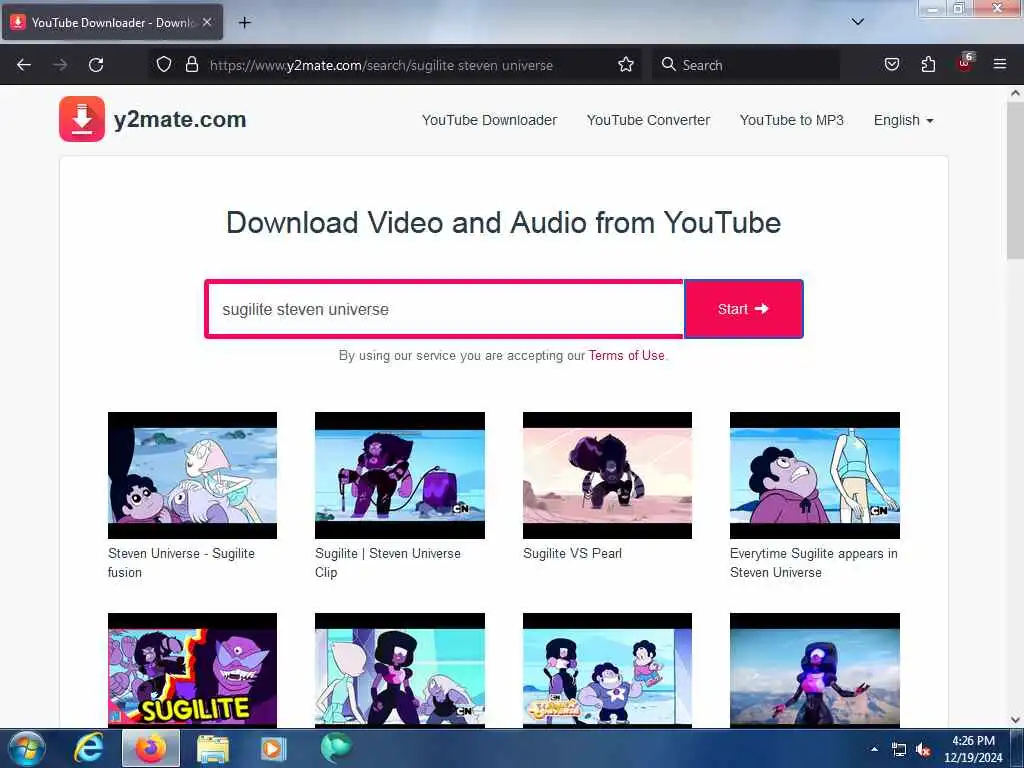Go back with the browser back arrow
Viewport: 1024px width, 768px height.
(24, 65)
